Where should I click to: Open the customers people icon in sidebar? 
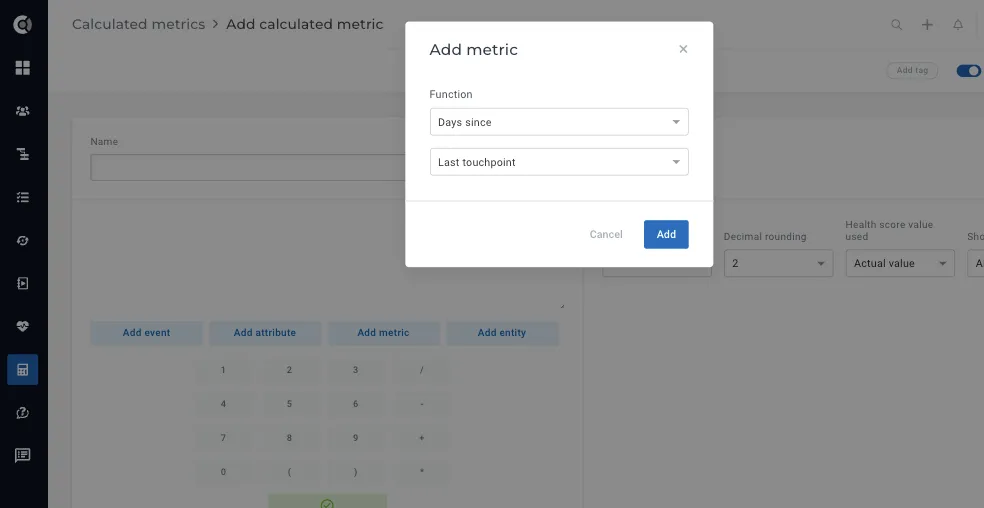pos(23,111)
